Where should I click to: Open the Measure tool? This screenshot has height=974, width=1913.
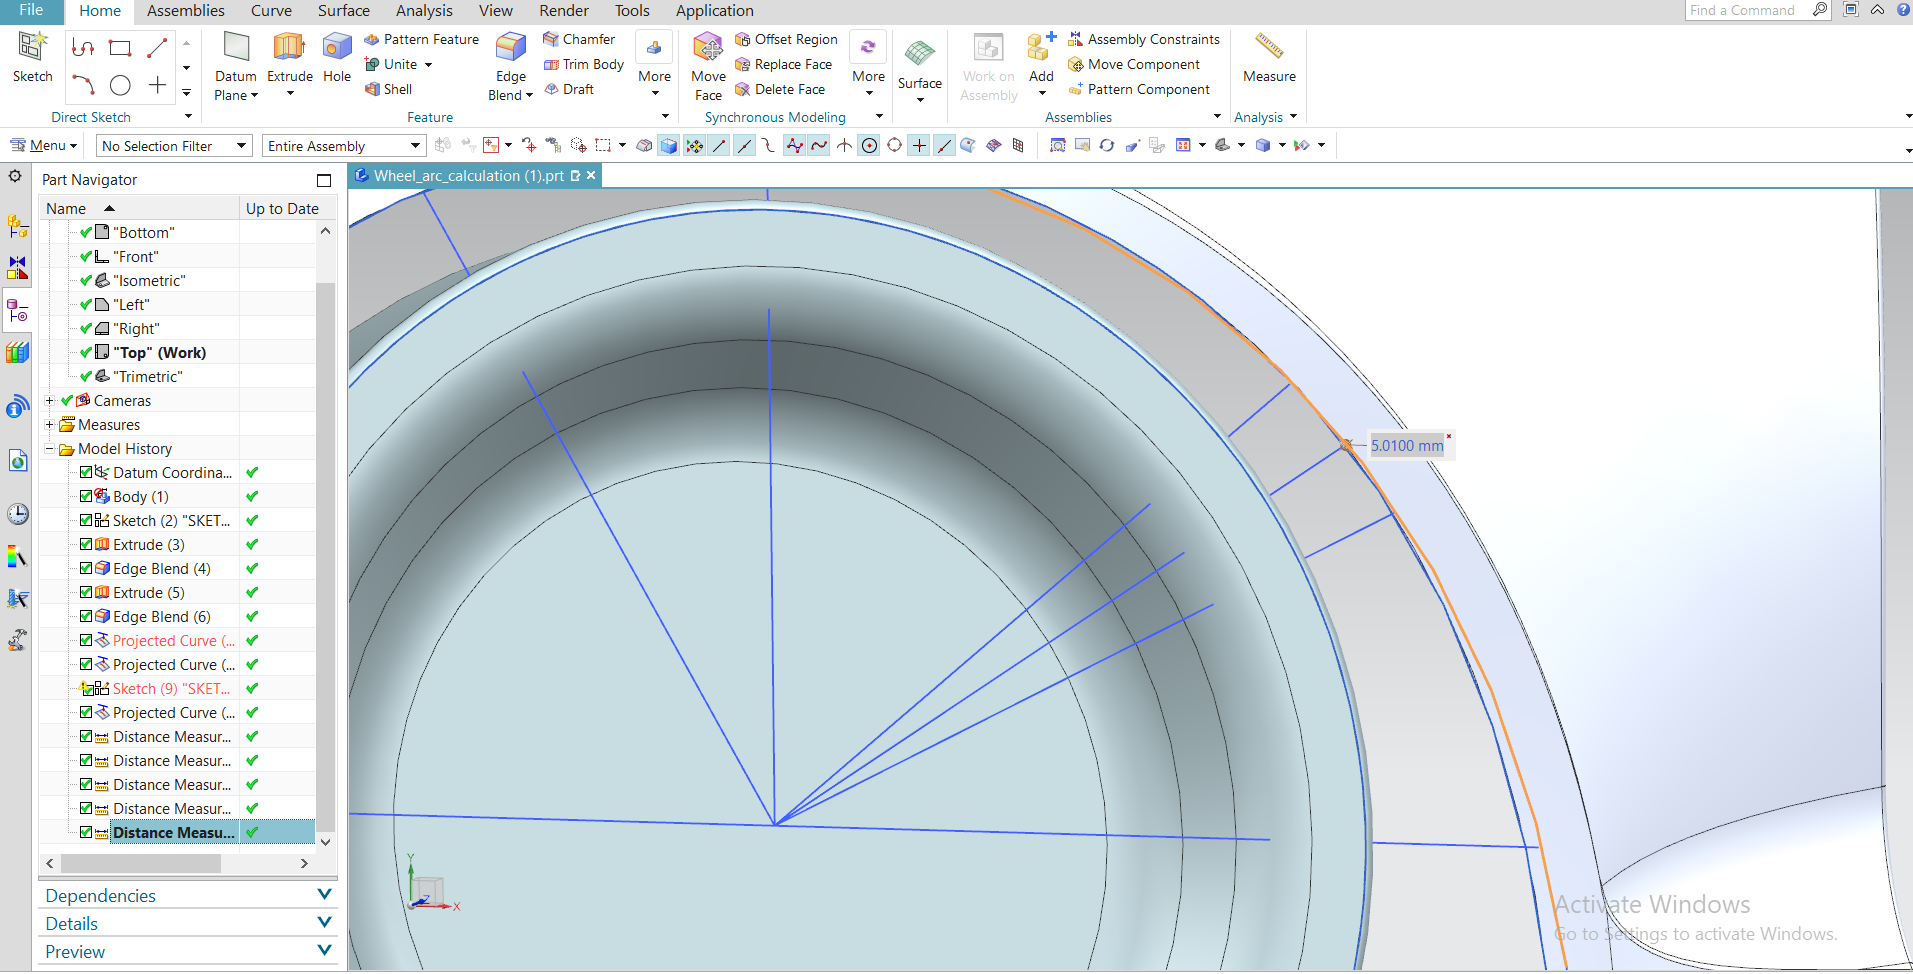(x=1267, y=60)
